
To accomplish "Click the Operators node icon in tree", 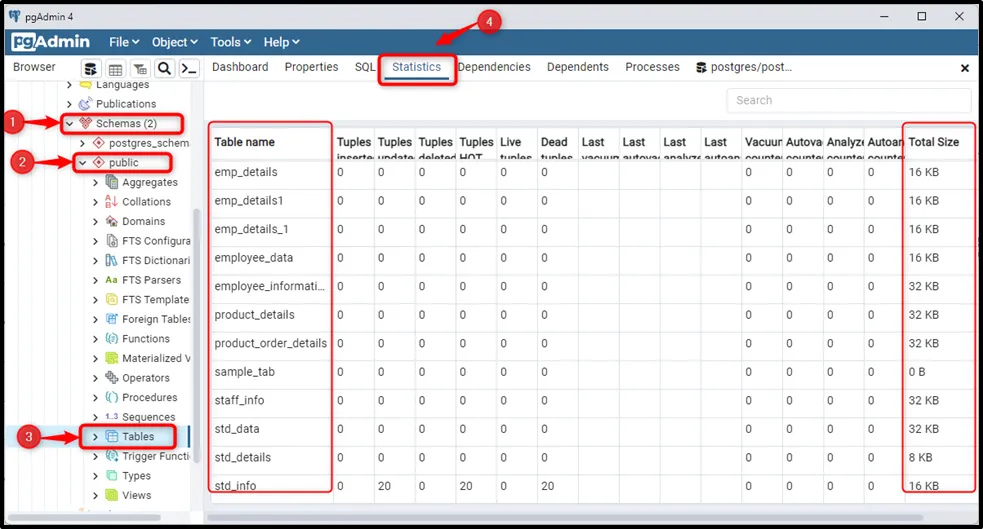I will coord(112,378).
